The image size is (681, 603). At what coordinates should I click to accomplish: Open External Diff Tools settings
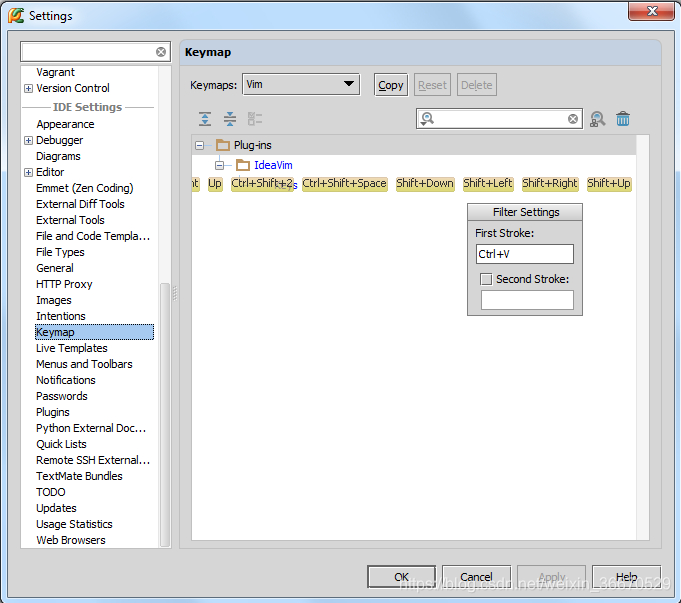[x=80, y=204]
